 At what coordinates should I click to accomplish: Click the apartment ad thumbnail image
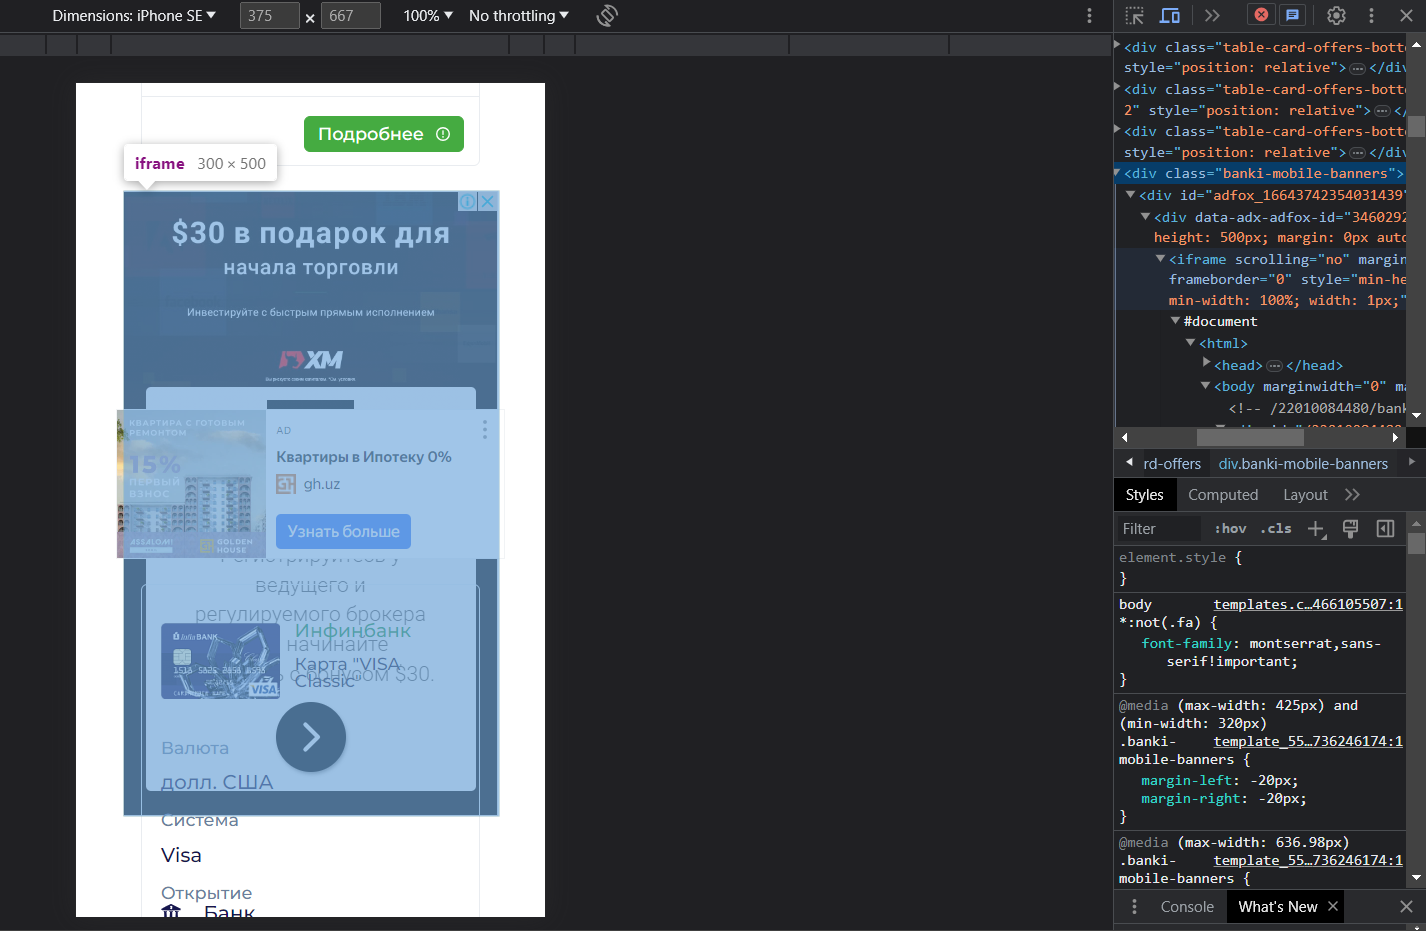192,484
